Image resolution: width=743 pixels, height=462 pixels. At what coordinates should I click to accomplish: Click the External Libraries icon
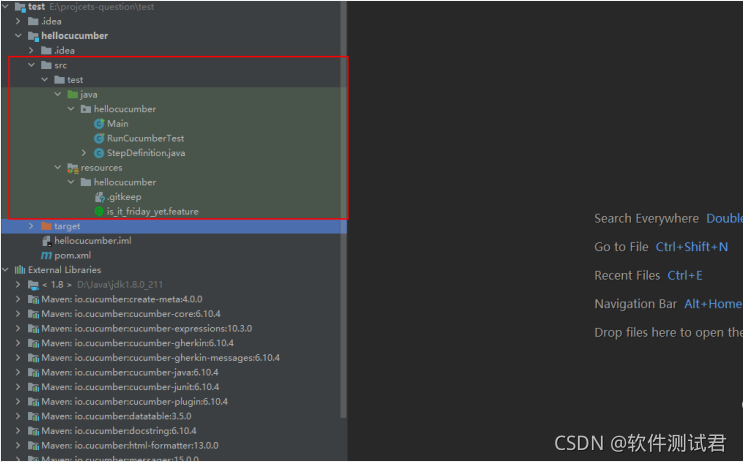[x=20, y=270]
